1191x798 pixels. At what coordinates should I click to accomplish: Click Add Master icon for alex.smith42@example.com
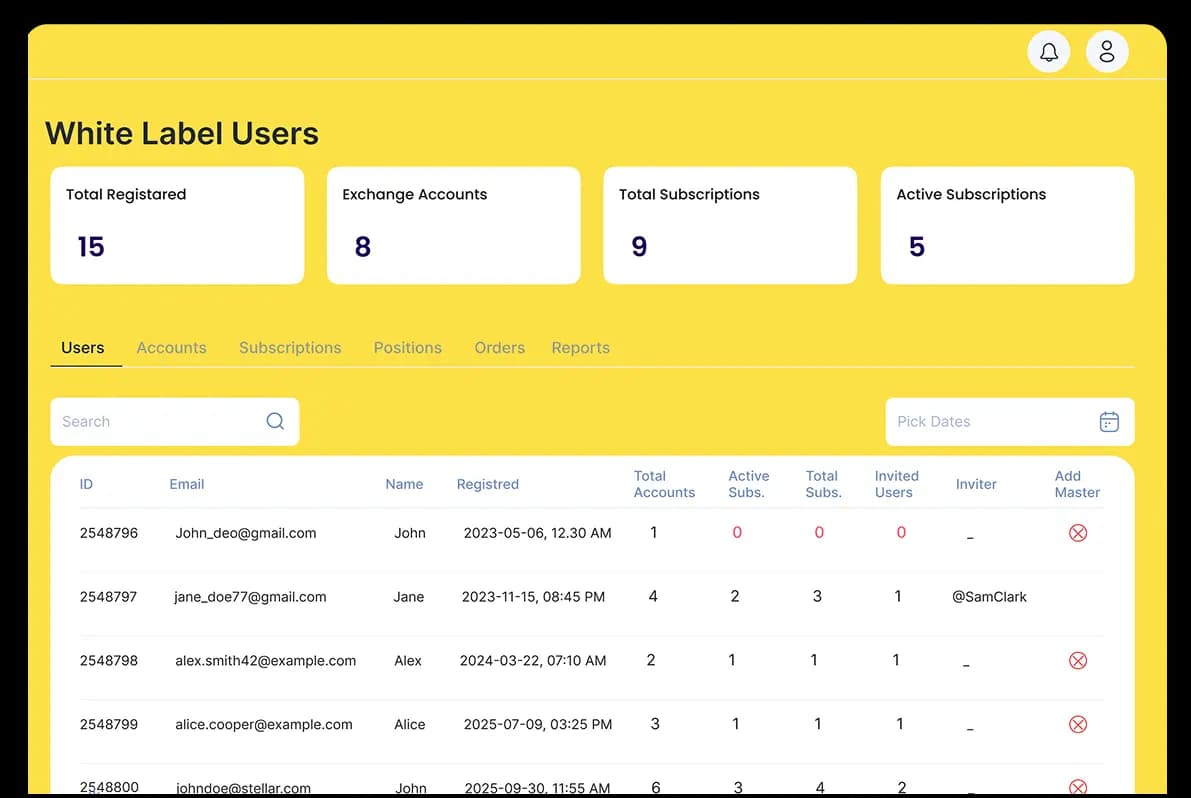1078,661
